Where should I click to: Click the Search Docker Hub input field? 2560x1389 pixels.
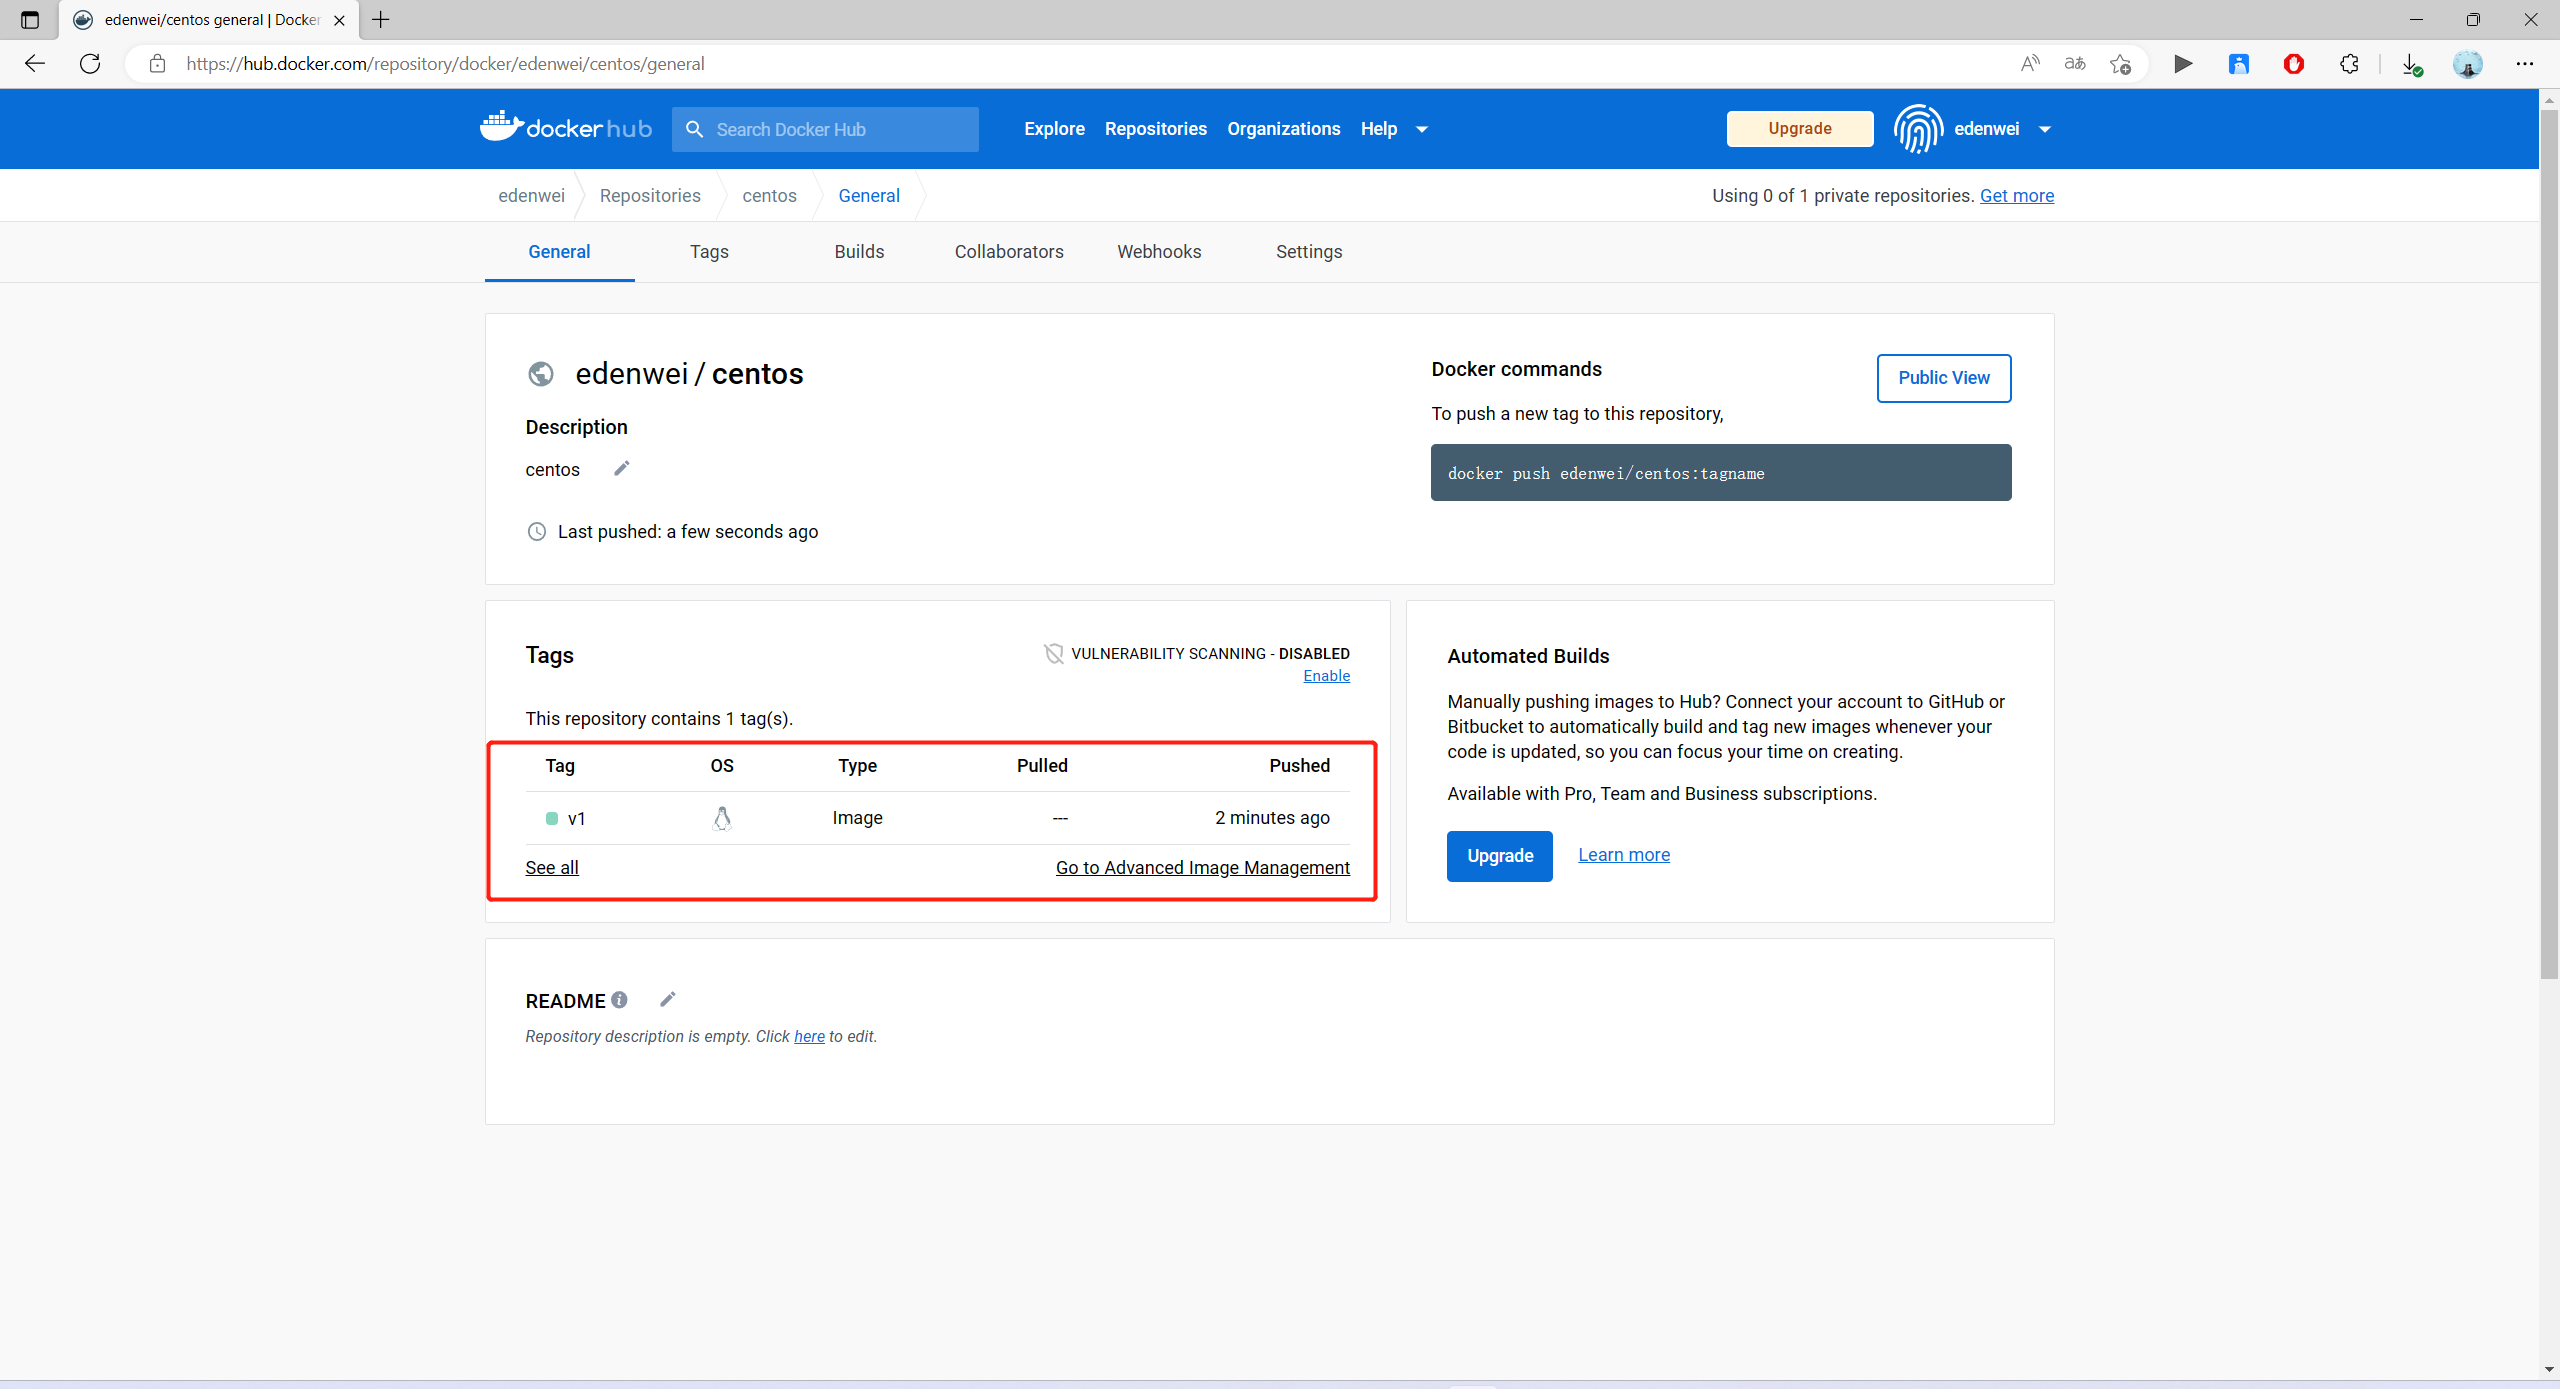[825, 129]
